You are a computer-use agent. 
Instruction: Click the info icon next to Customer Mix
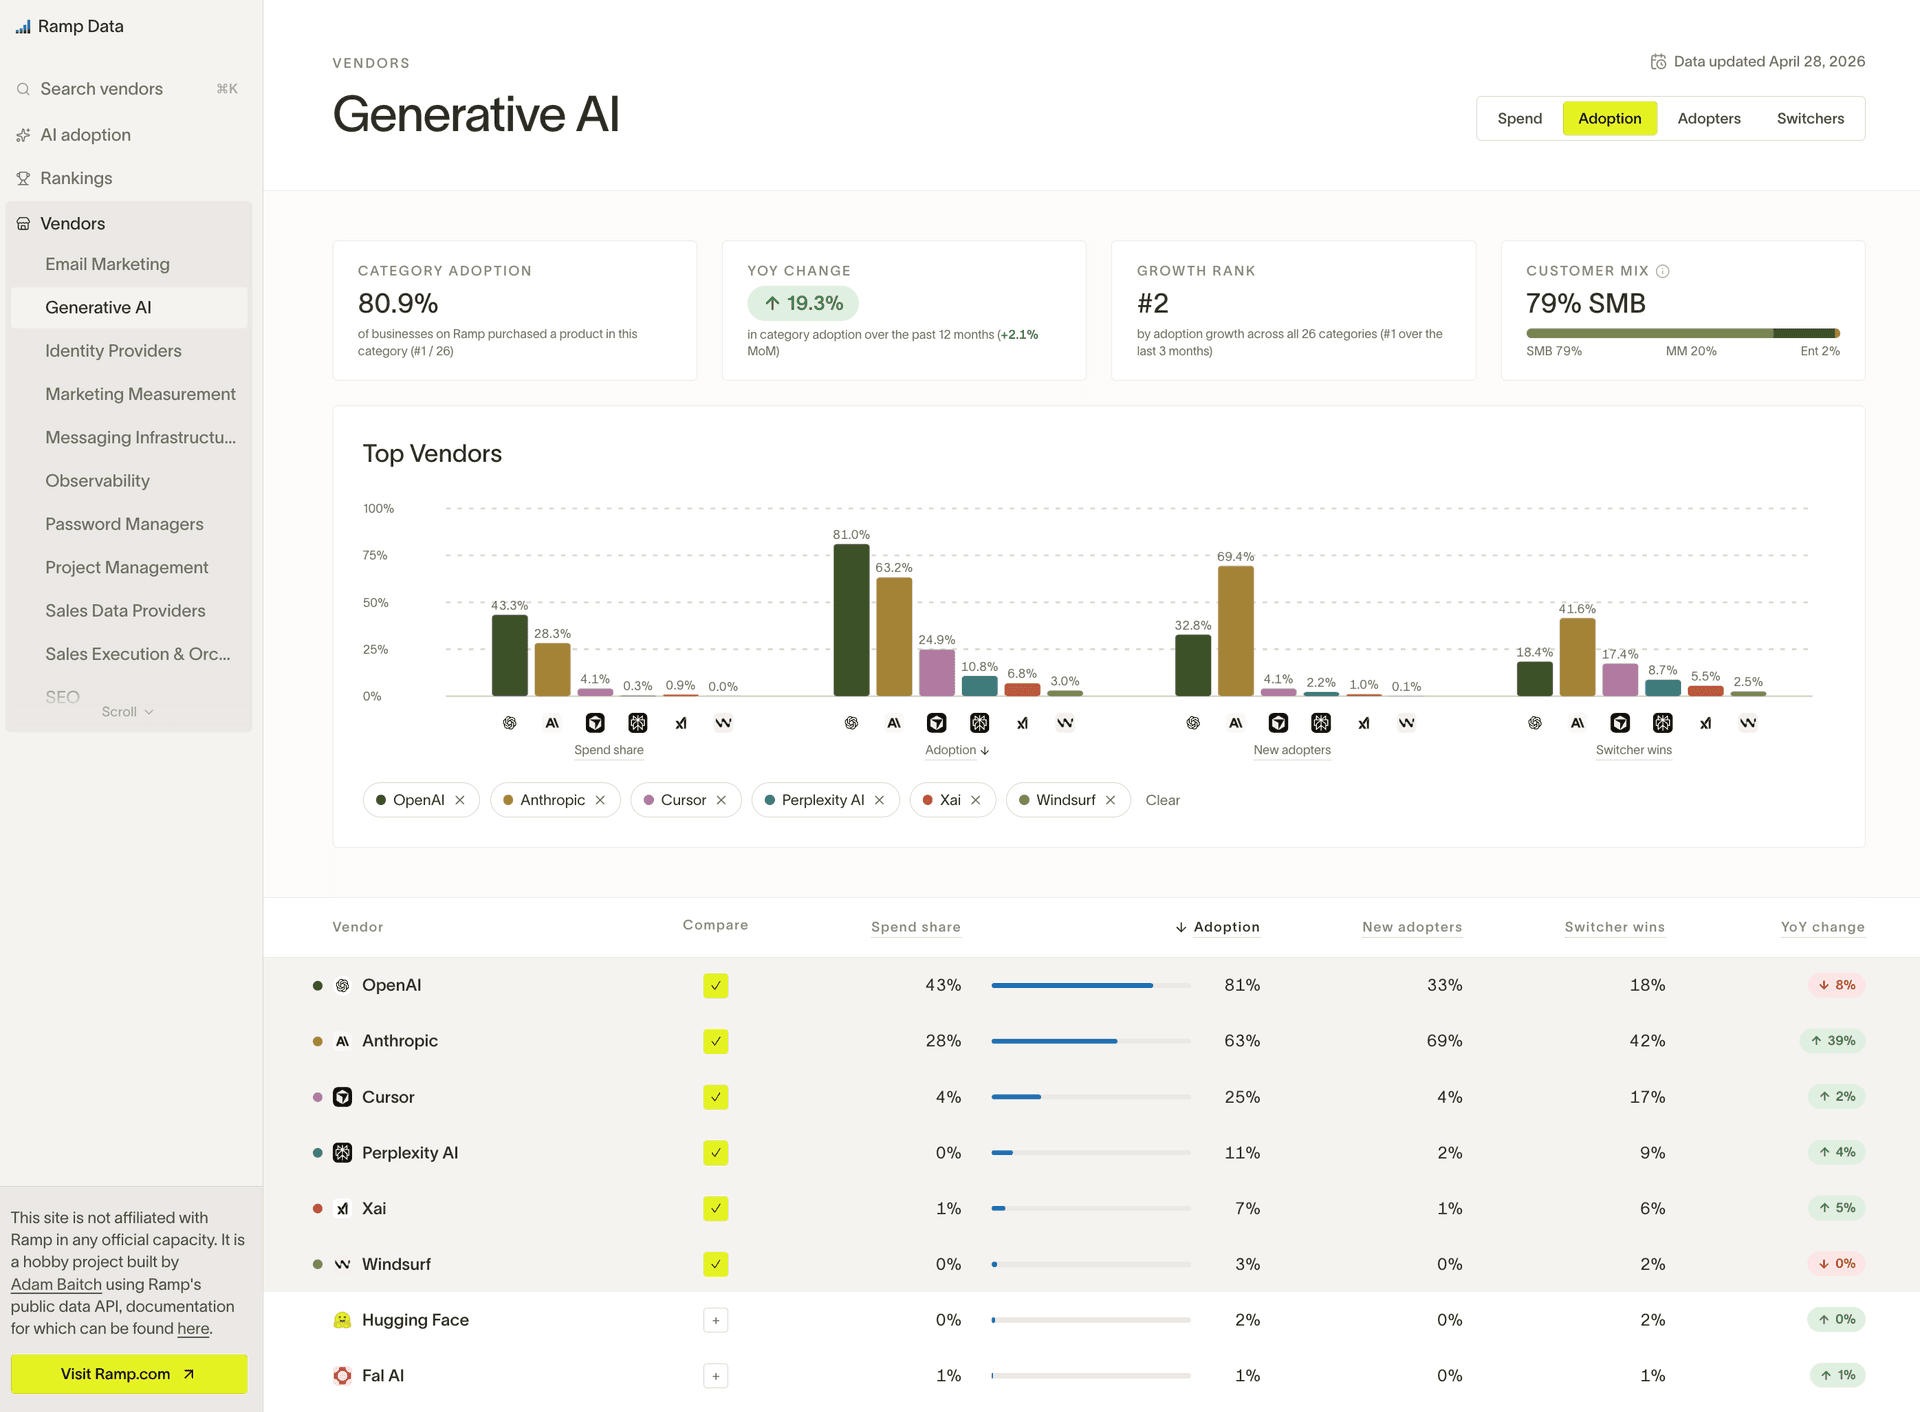click(1663, 270)
